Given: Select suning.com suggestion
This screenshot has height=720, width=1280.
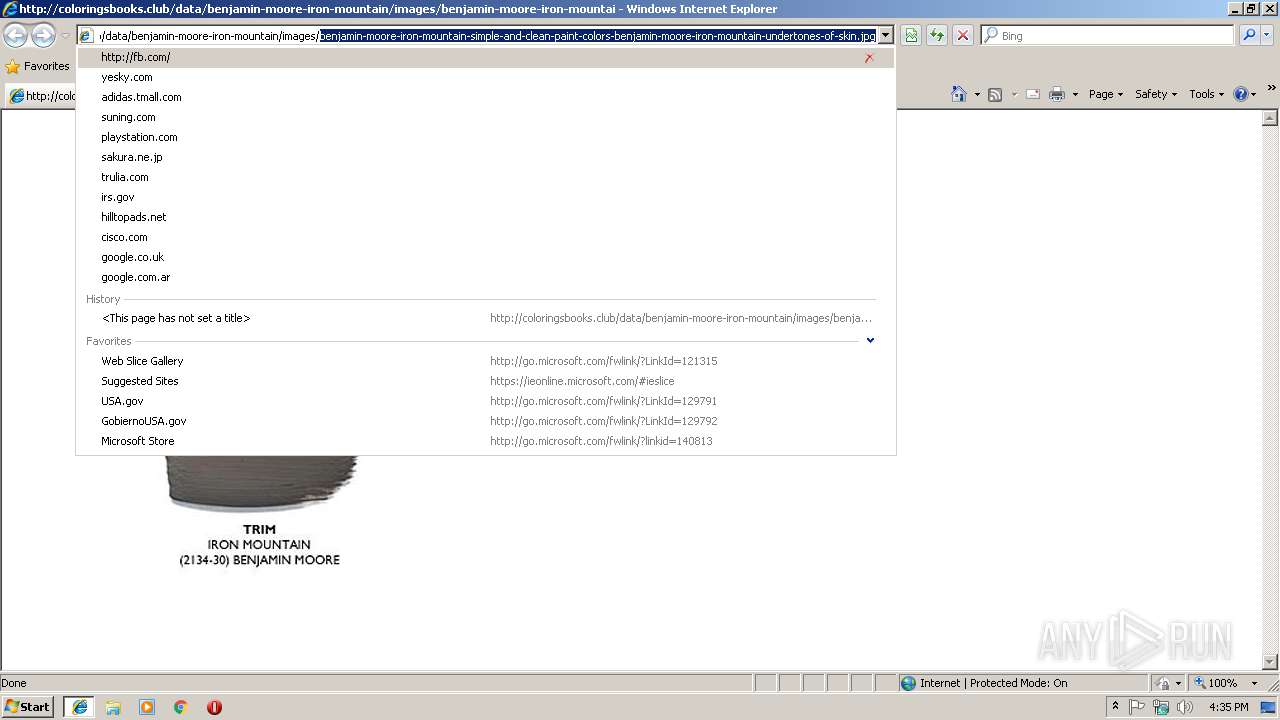Looking at the screenshot, I should coord(485,117).
